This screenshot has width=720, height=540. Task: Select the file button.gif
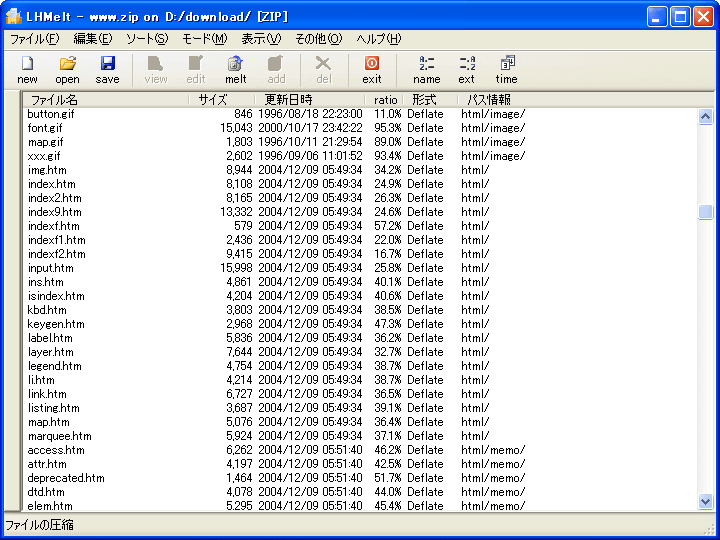coord(51,114)
